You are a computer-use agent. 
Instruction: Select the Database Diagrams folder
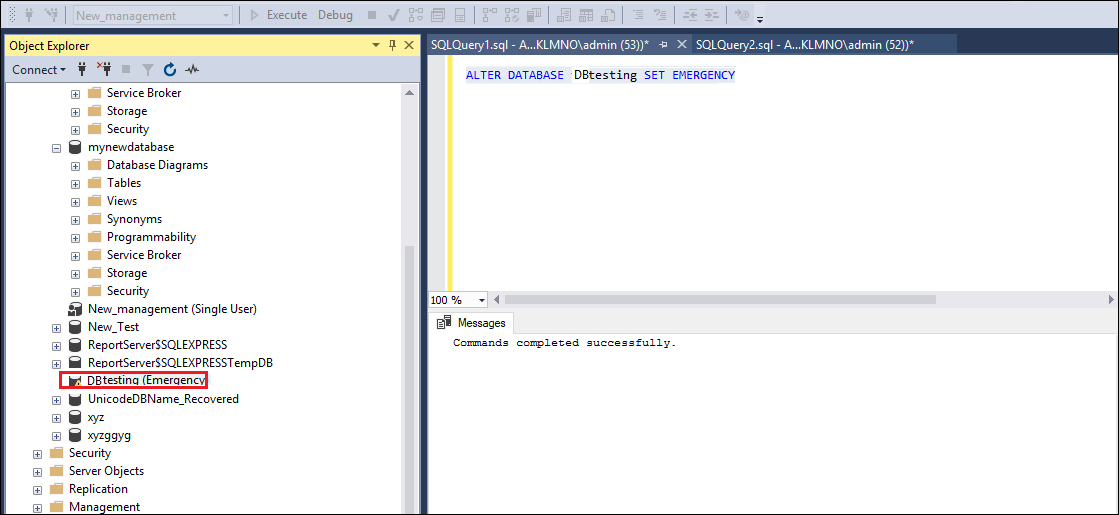pos(158,165)
